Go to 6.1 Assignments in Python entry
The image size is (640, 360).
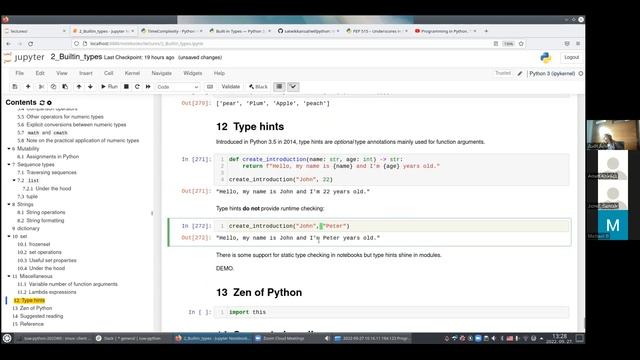tap(48, 157)
